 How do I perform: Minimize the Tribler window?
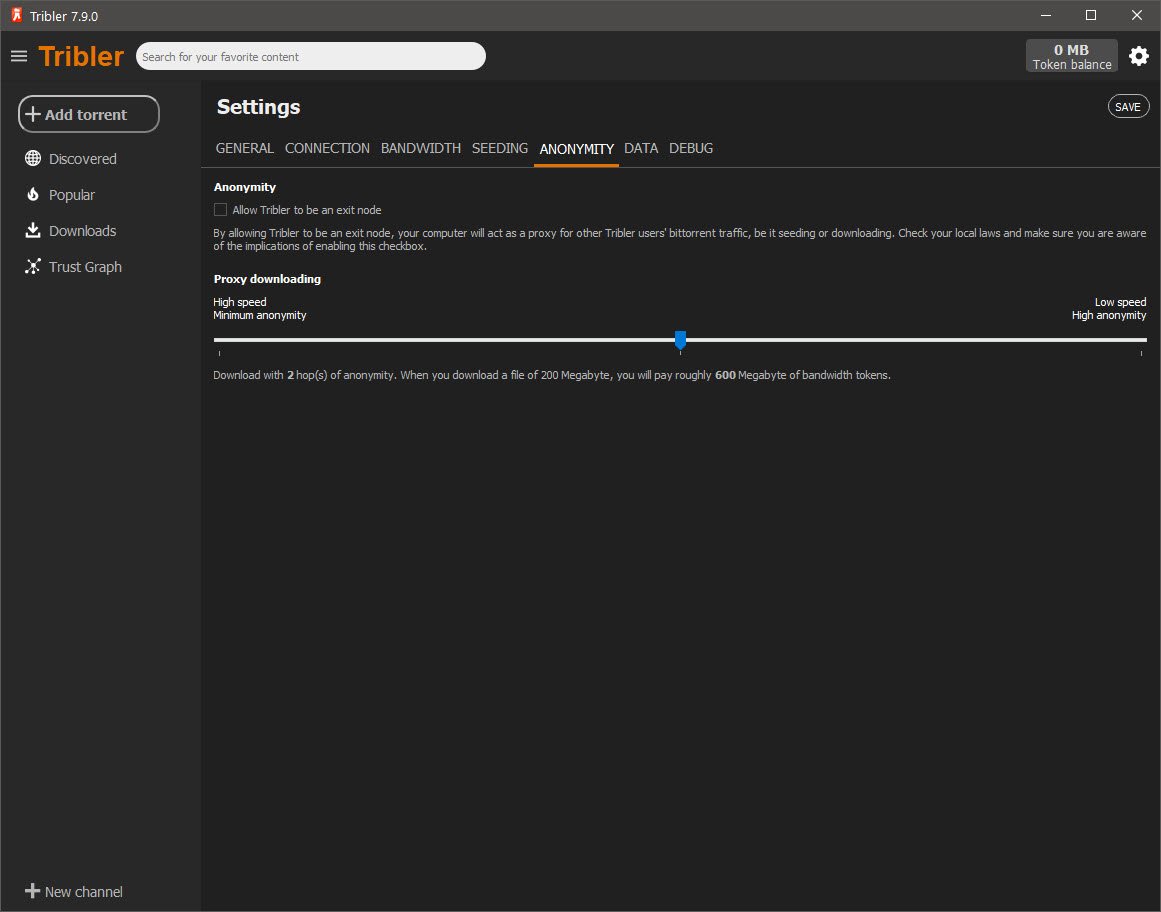click(1045, 16)
